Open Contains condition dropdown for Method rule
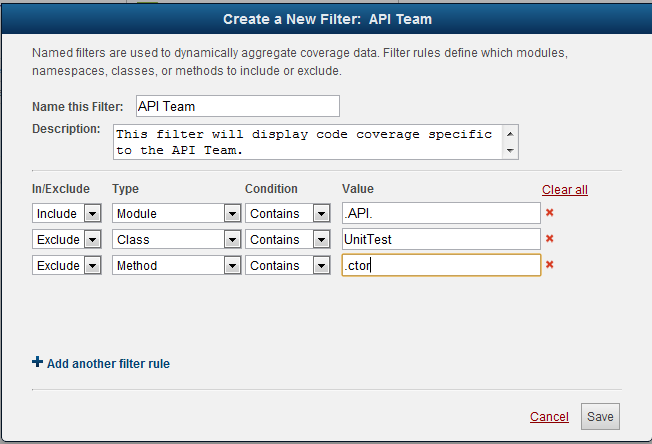Screen dimensions: 652x444 click(x=286, y=265)
